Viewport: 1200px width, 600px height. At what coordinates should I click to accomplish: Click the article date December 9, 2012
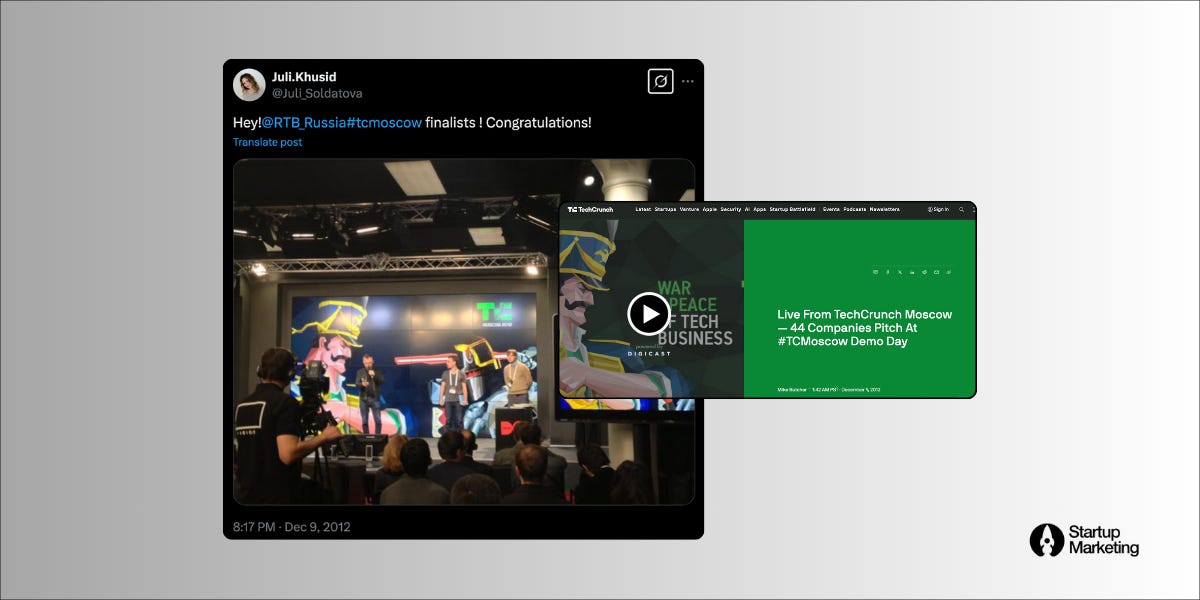[861, 389]
